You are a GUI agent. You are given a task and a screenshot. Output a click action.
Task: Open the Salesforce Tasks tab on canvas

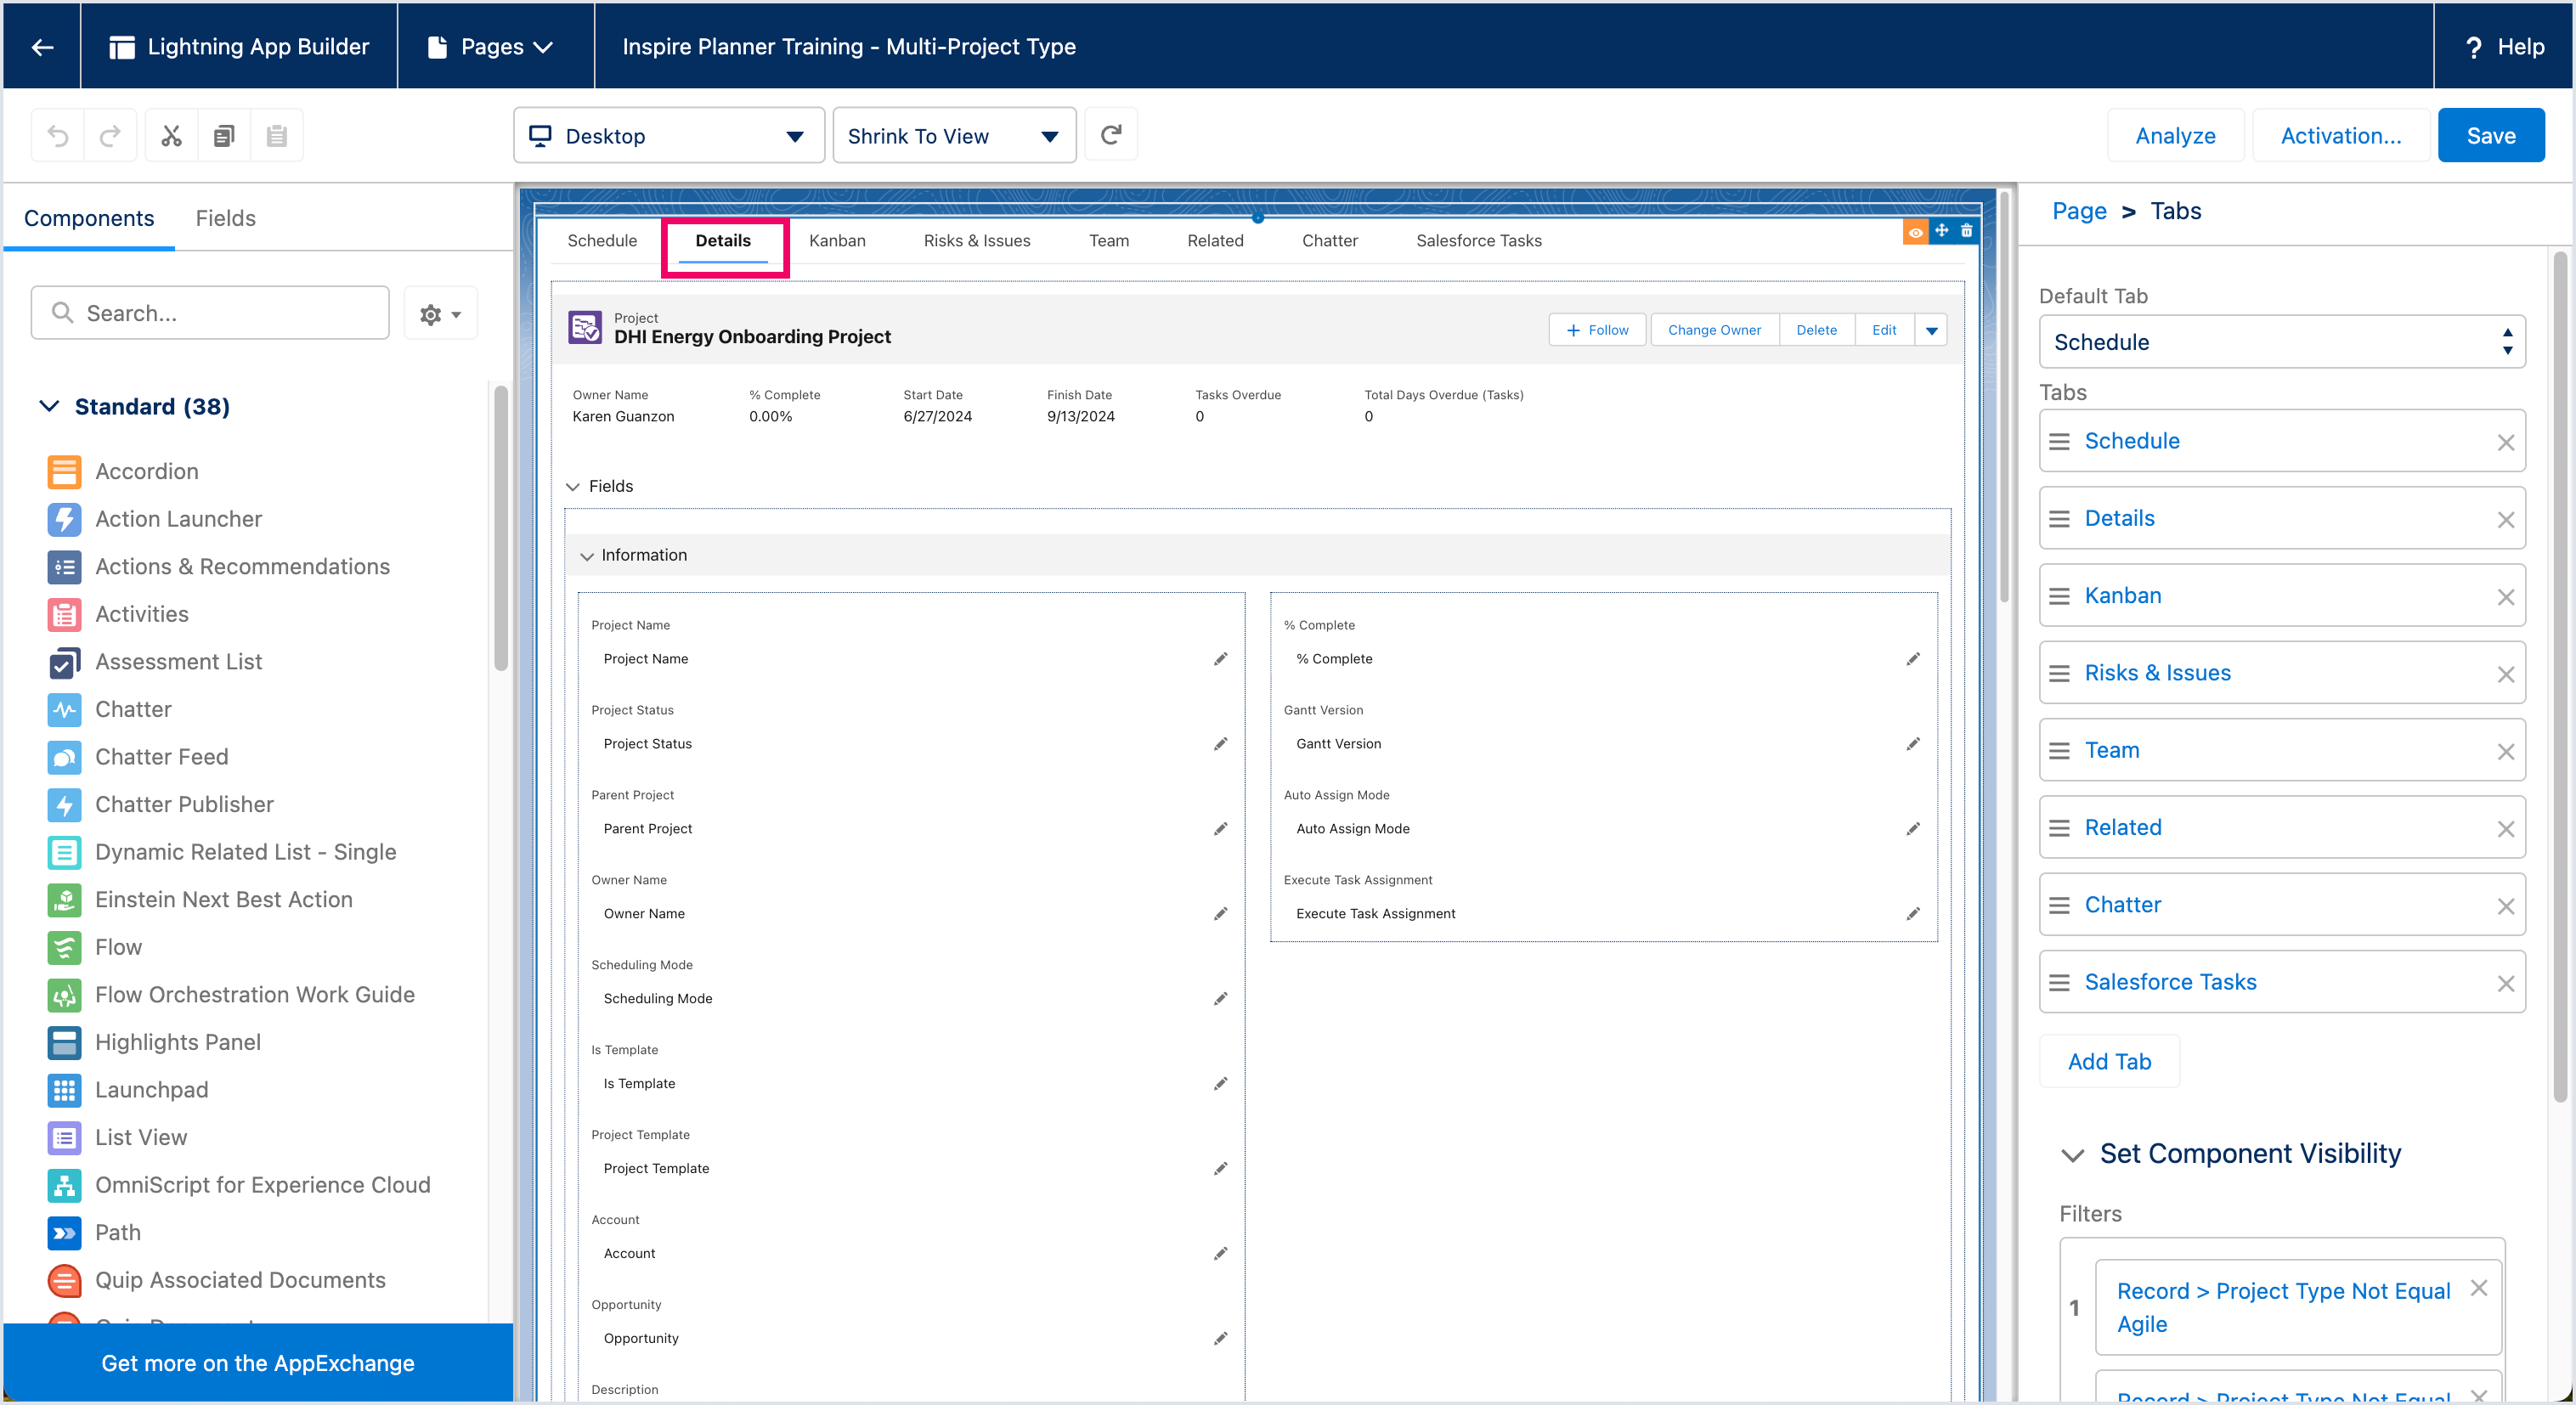click(x=1479, y=241)
